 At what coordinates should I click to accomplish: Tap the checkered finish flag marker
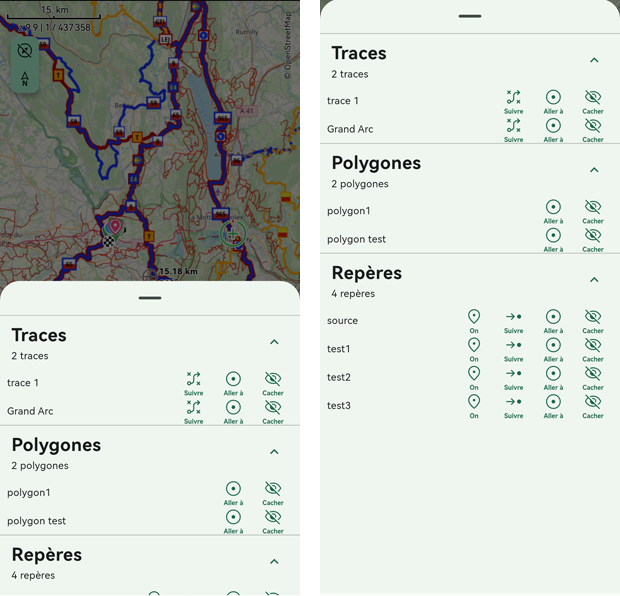click(108, 241)
